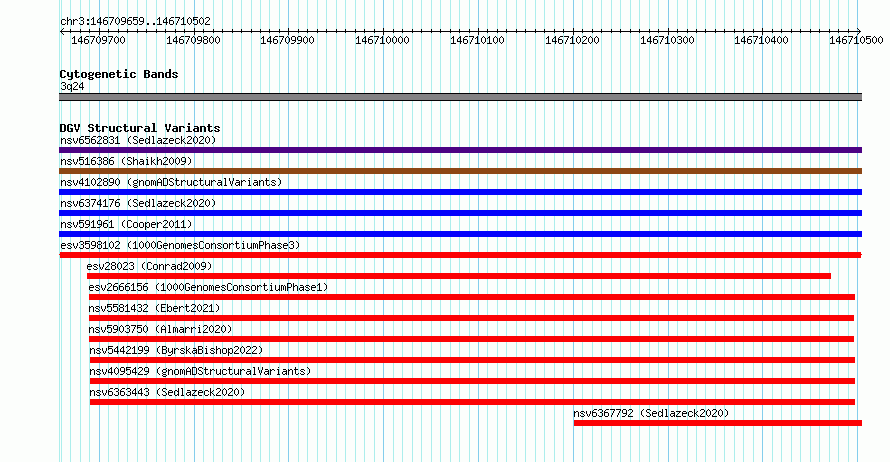
Task: Open the nsv6374176 (Sedlazeck2020) label
Action: click(138, 203)
